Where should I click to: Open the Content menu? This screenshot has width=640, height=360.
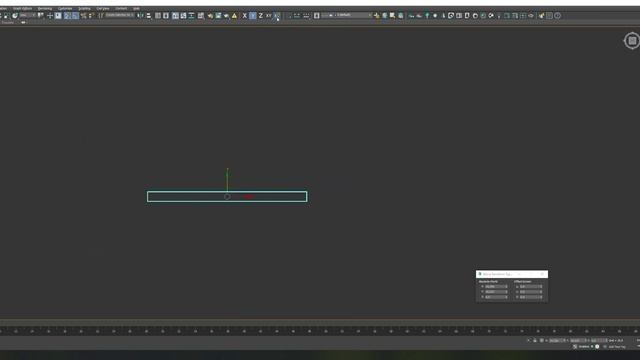click(x=121, y=8)
